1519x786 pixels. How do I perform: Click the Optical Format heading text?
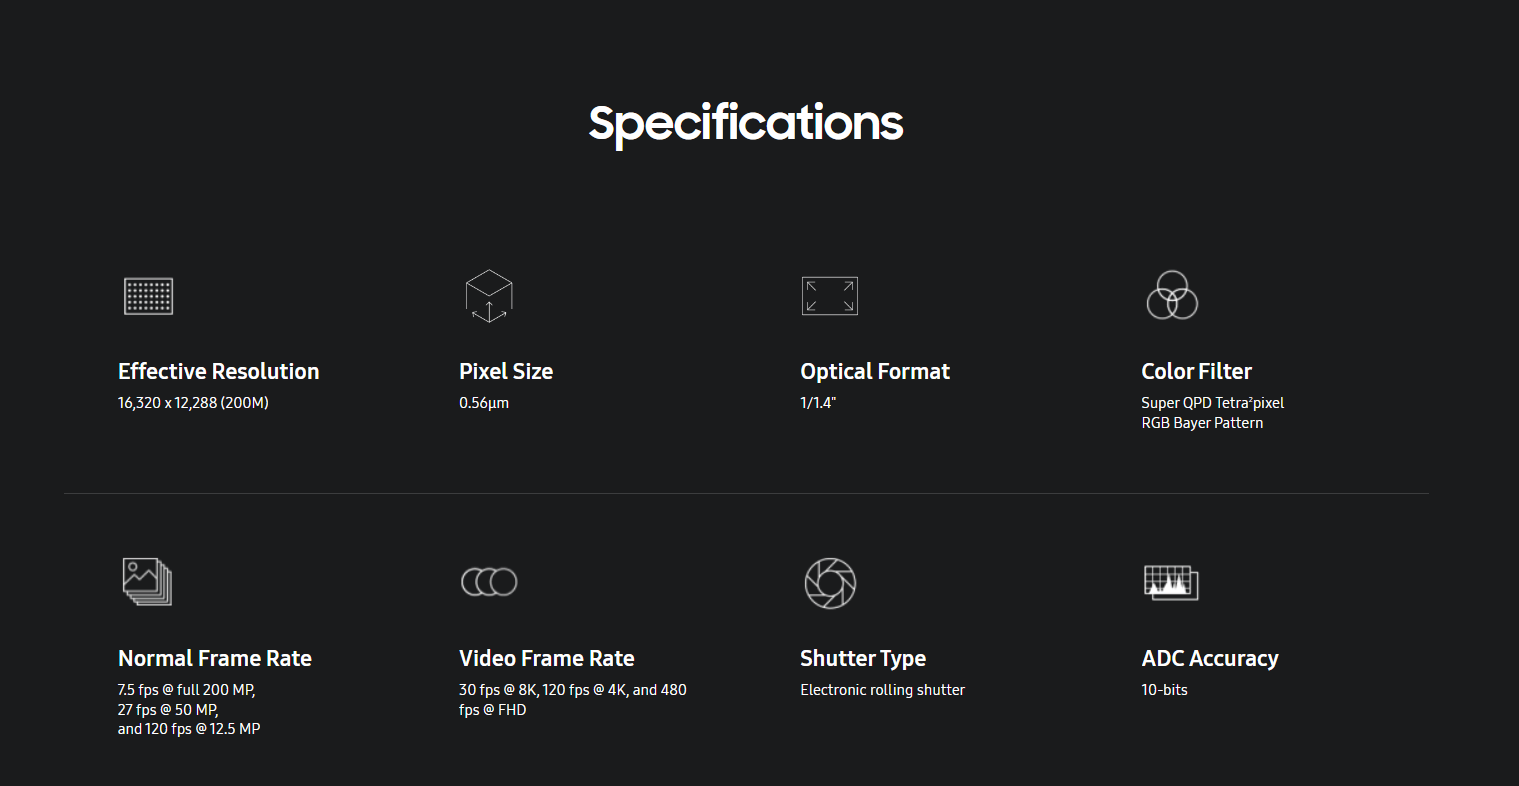(875, 372)
